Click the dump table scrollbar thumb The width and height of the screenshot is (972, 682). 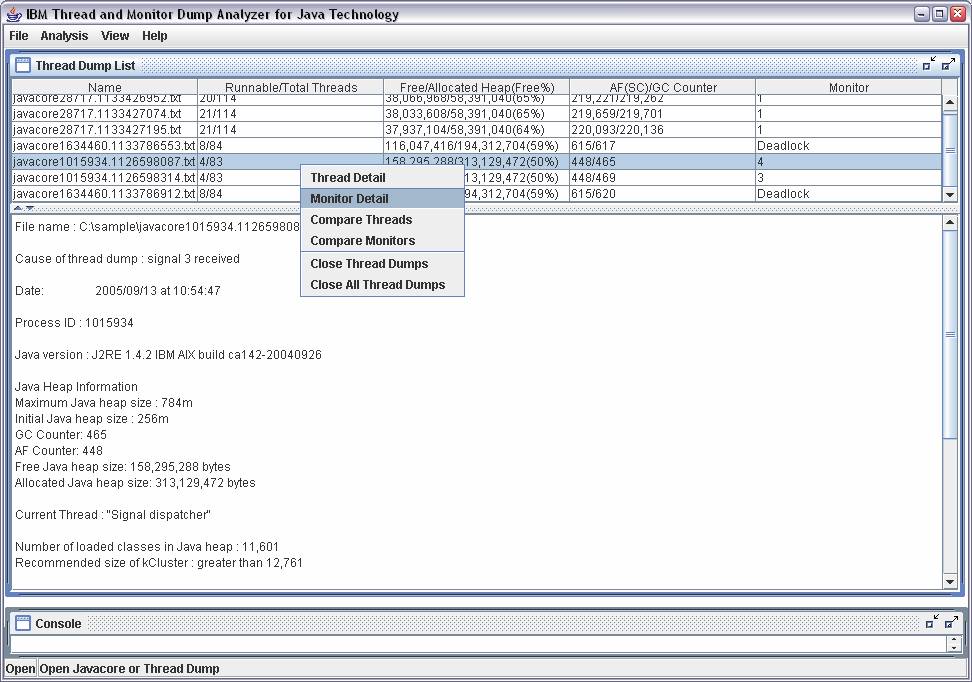coord(950,149)
